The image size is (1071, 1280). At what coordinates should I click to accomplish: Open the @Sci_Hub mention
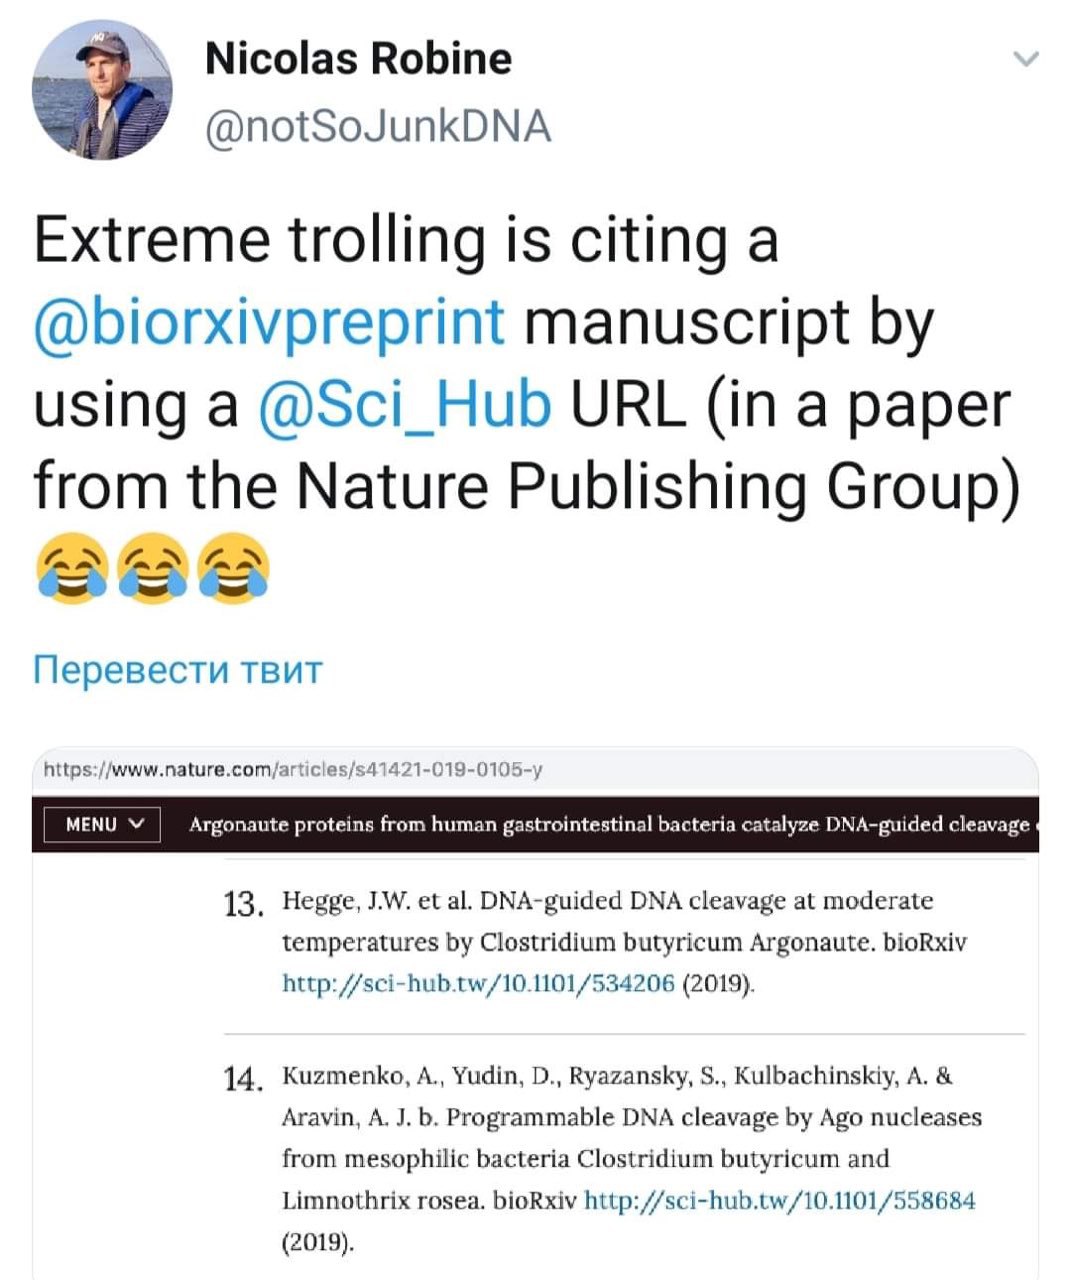404,404
